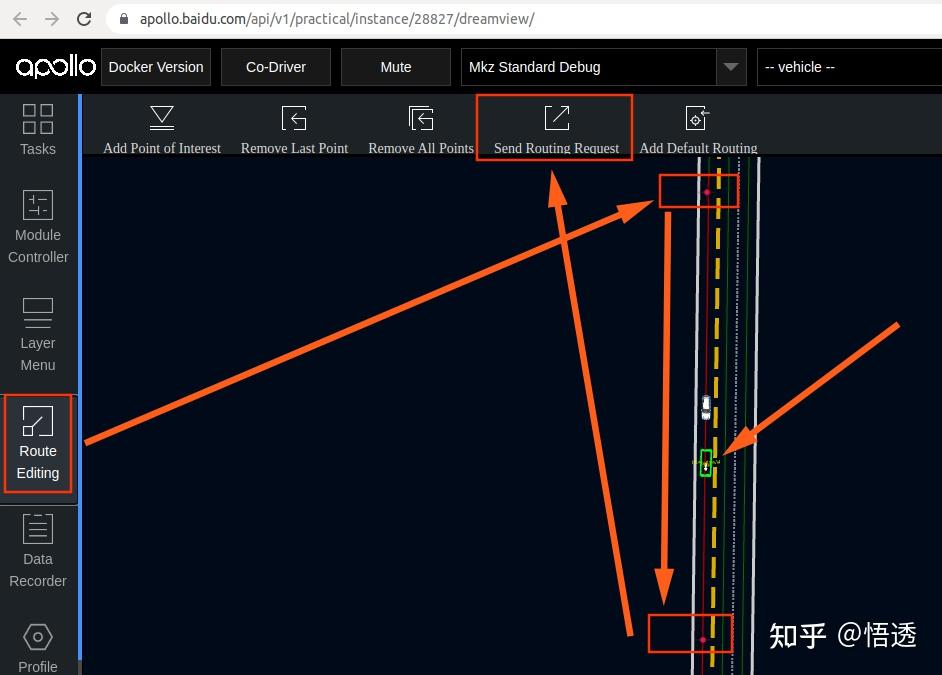The width and height of the screenshot is (942, 675).
Task: Click the lower red routing point on road
Action: coord(702,640)
